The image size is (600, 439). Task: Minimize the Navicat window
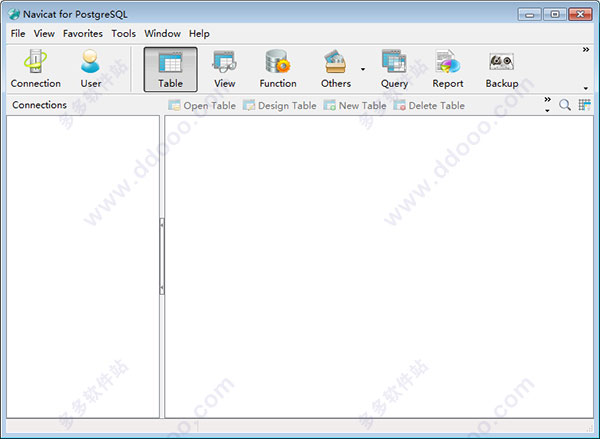[x=530, y=15]
